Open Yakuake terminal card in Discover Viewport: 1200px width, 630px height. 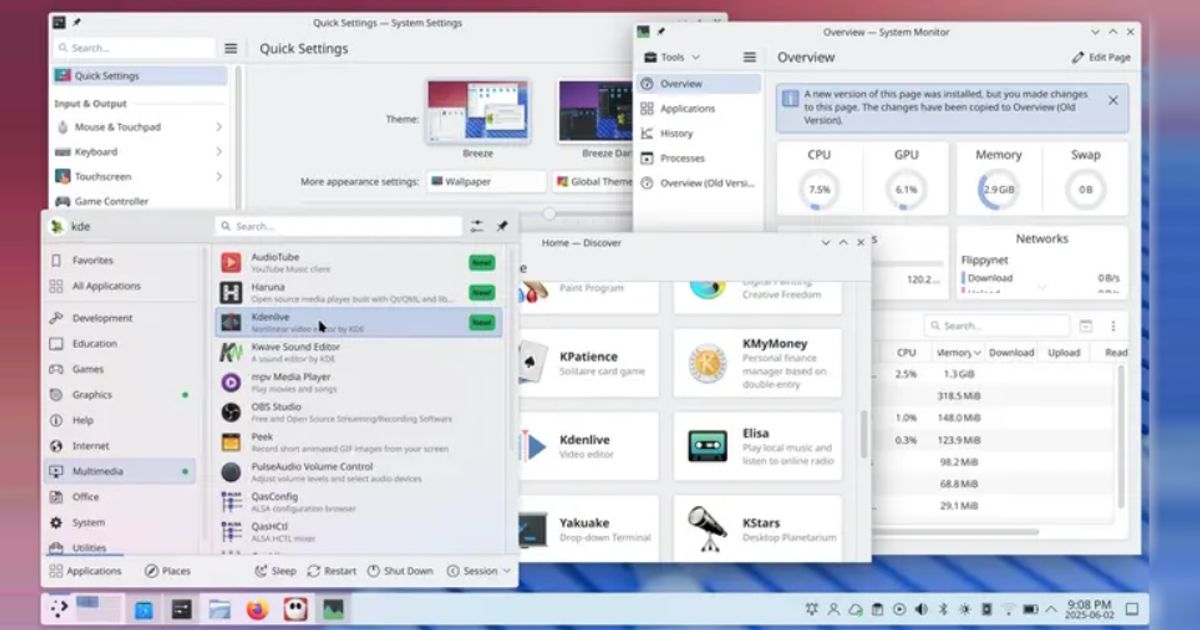pos(587,529)
